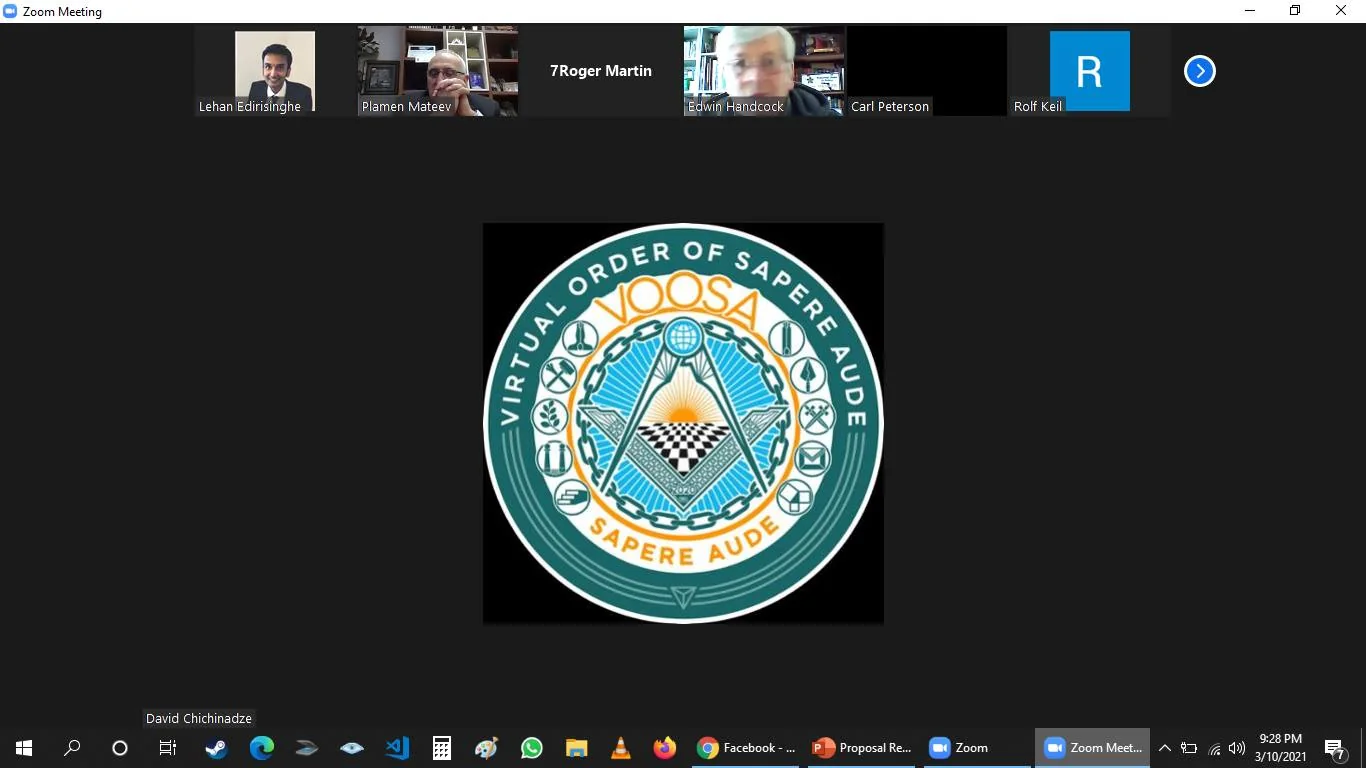Open the Calculator app in the taskbar
1366x768 pixels.
pyautogui.click(x=441, y=748)
